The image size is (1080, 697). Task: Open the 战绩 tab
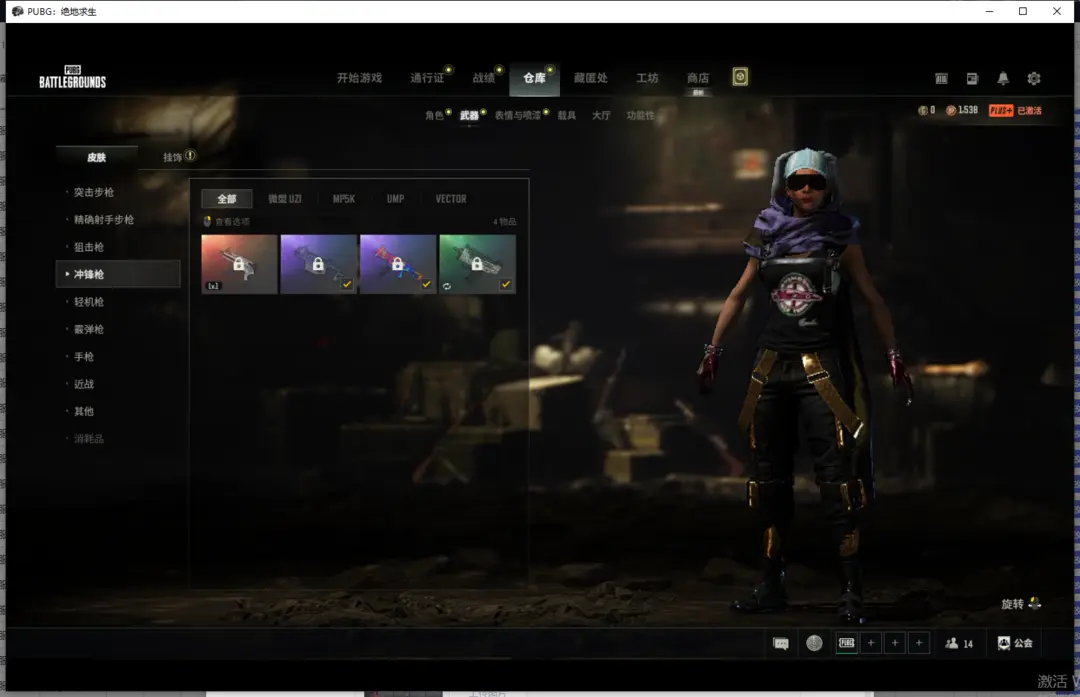point(484,78)
